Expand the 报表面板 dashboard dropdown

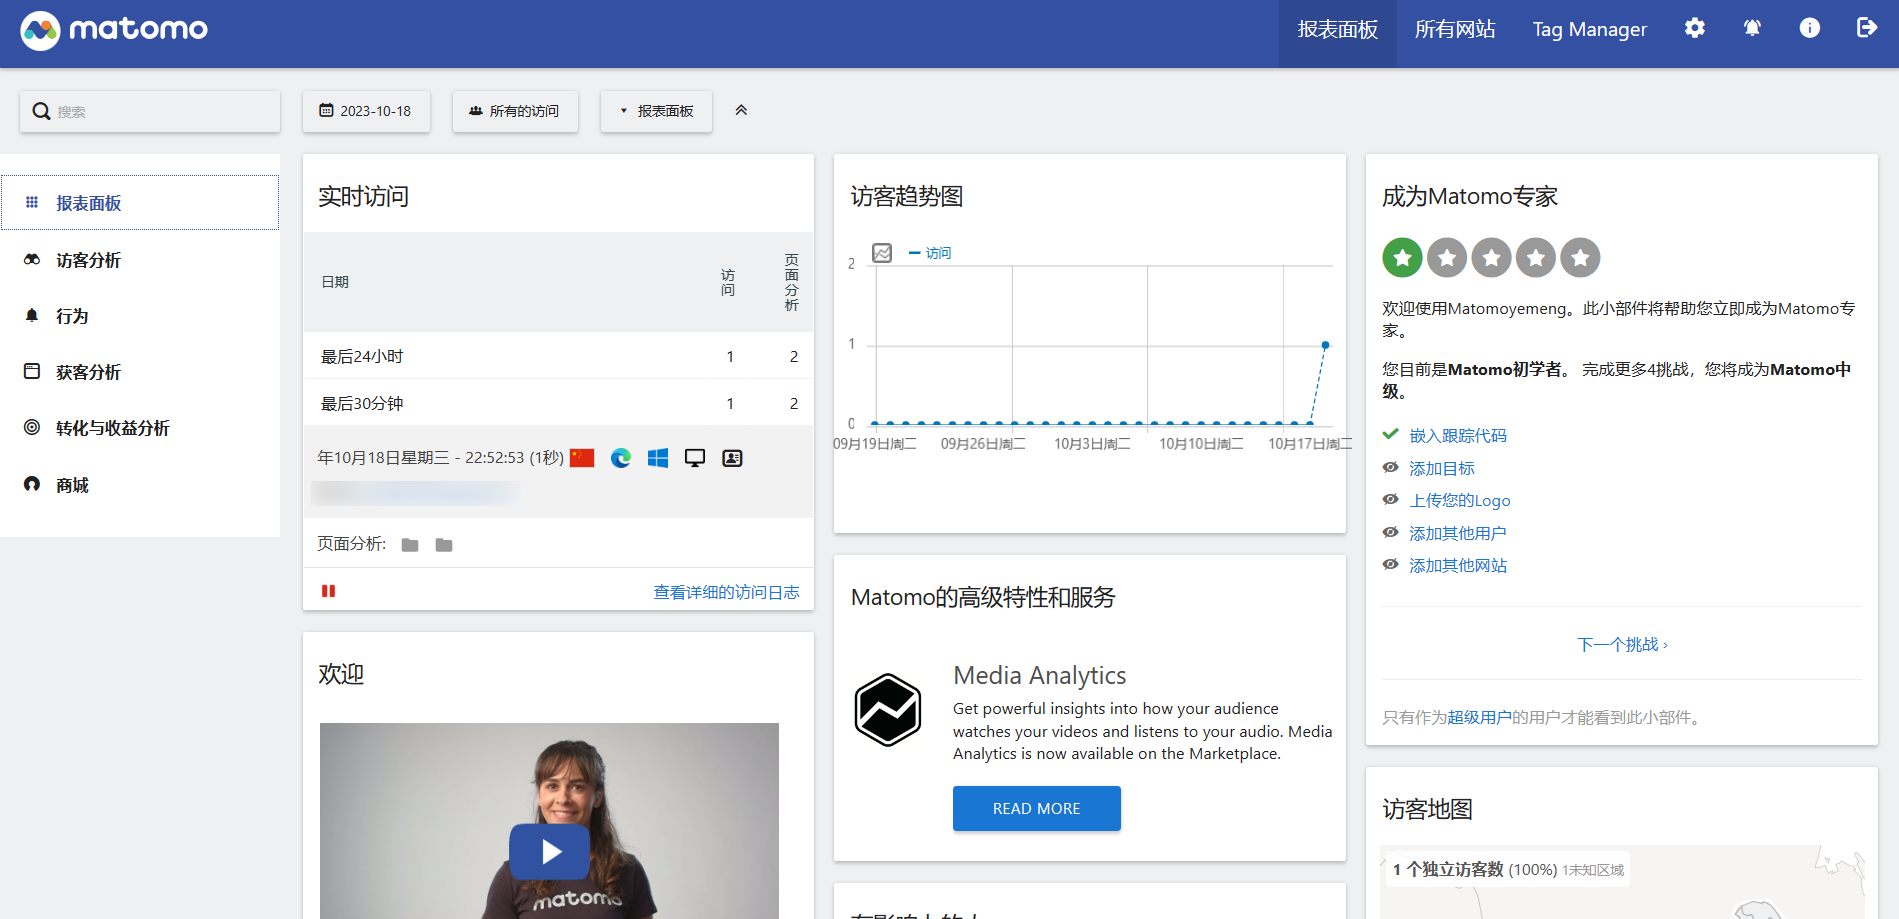pyautogui.click(x=656, y=111)
